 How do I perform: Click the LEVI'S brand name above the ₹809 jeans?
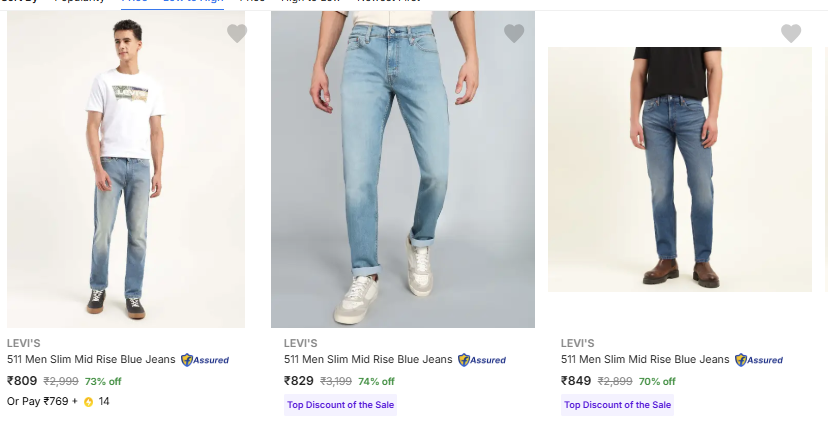pyautogui.click(x=24, y=343)
